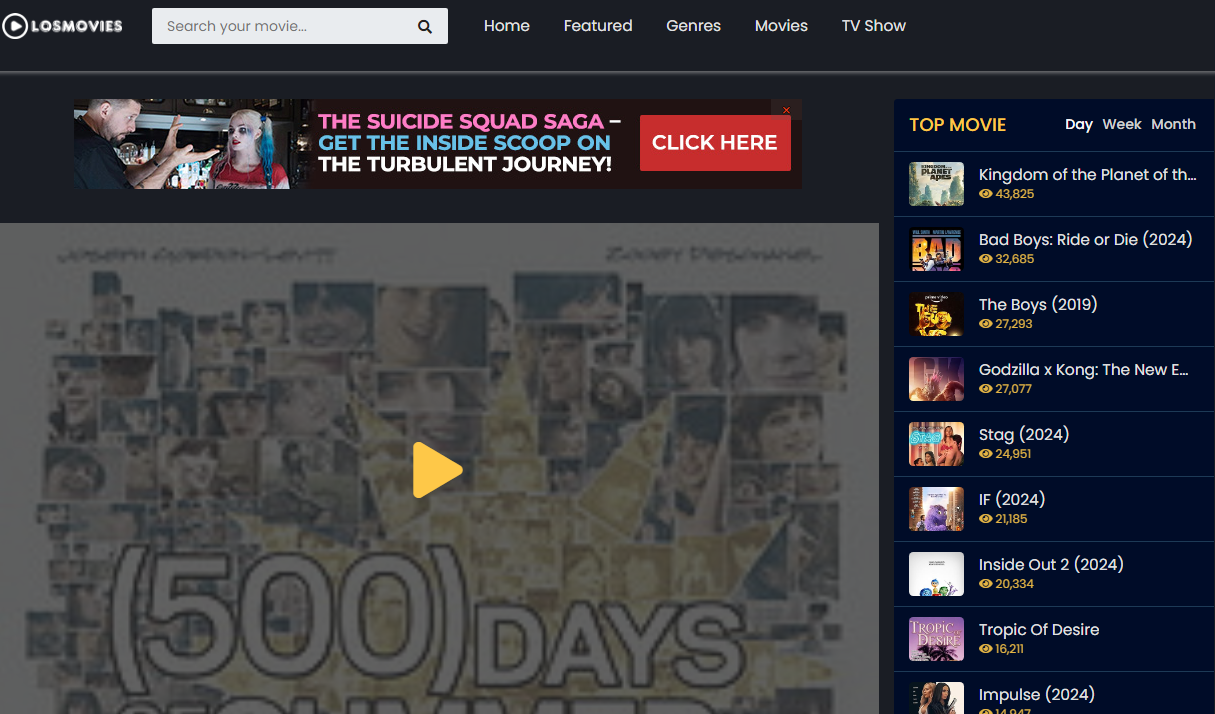Play the 500 Days of Summer video
This screenshot has width=1215, height=714.
point(438,469)
